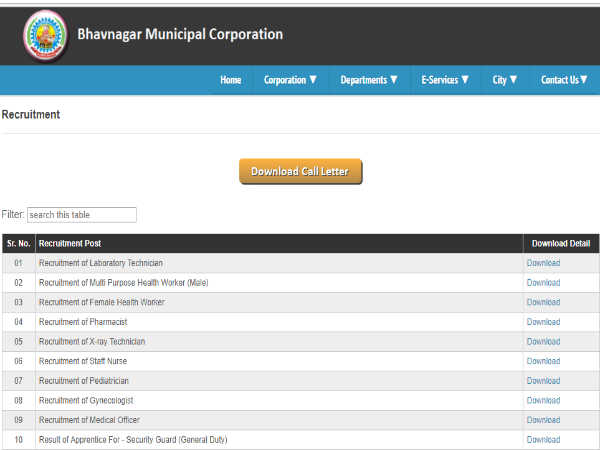Screen dimensions: 600x450
Task: Download Security Guard apprentice result
Action: pos(543,440)
